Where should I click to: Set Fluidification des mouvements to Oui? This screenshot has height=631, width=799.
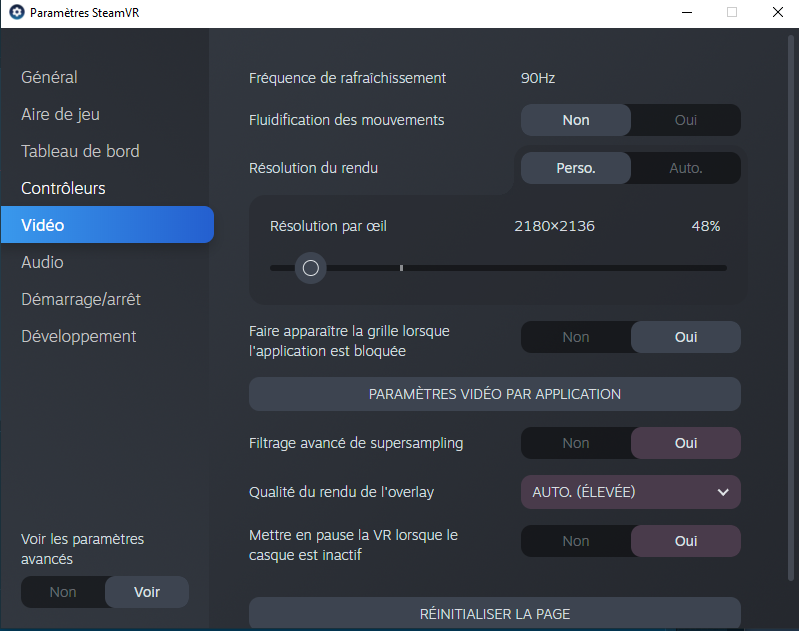(686, 120)
